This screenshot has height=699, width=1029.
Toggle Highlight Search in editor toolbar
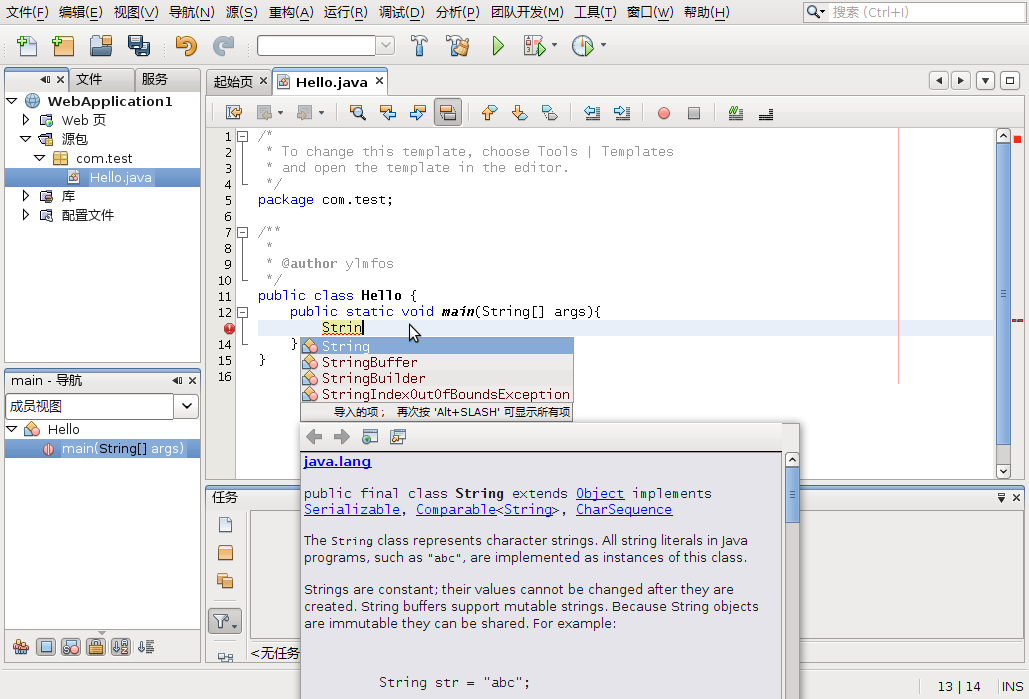(x=448, y=113)
